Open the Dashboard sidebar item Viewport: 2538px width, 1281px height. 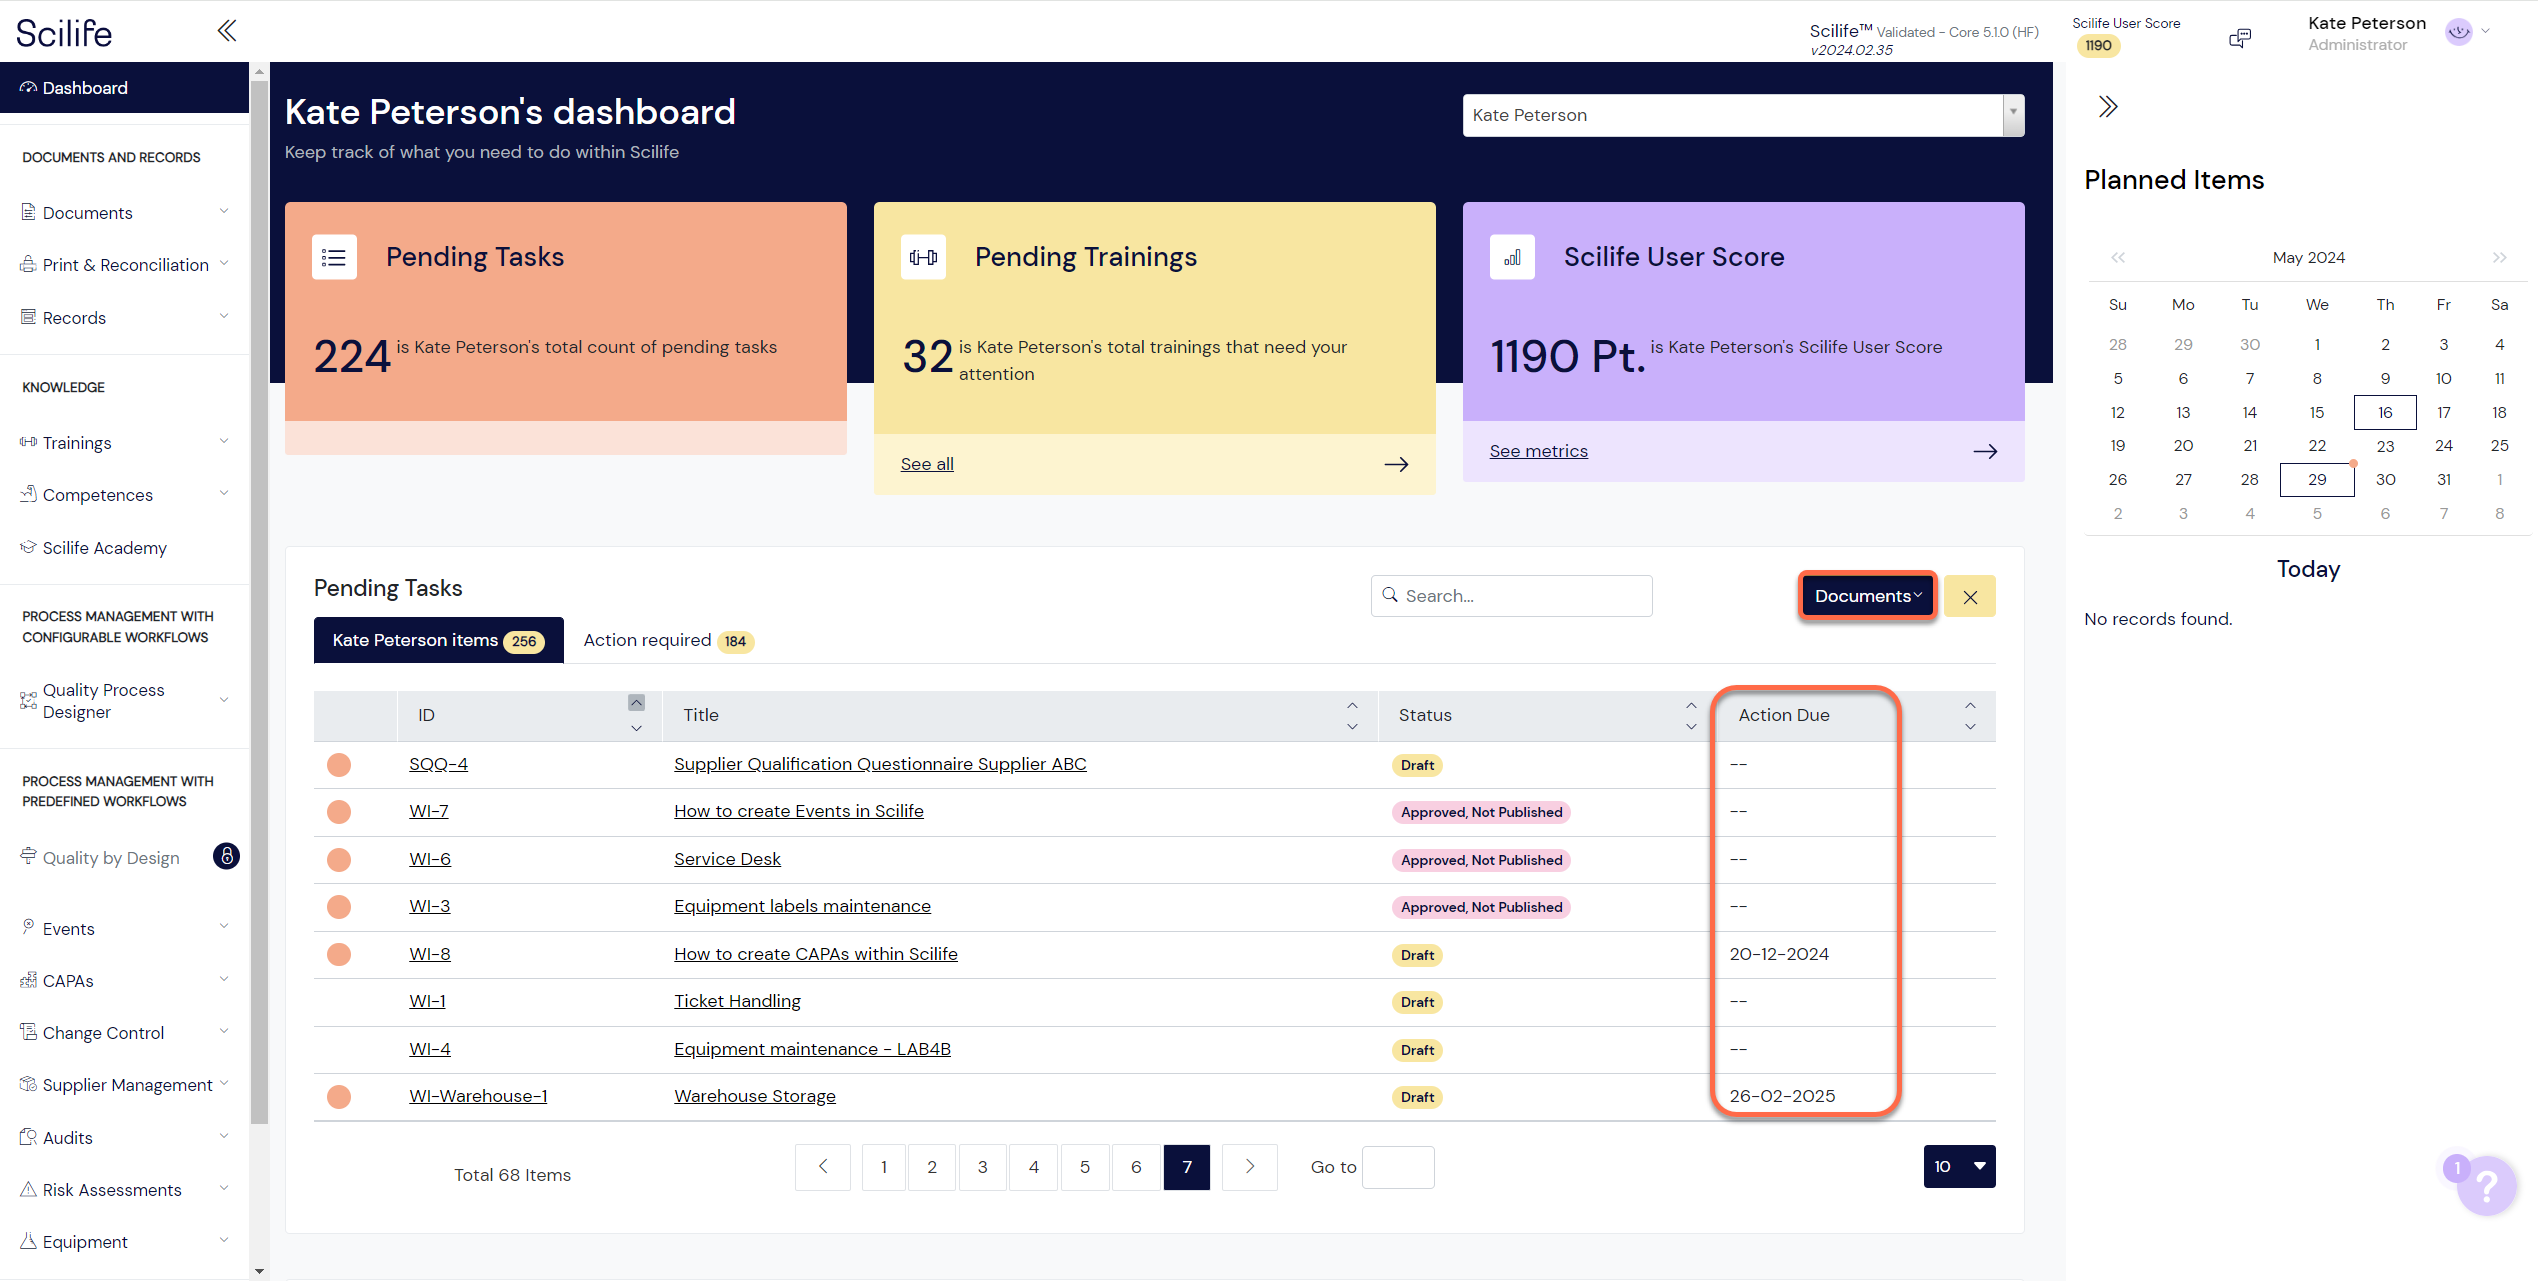click(x=124, y=88)
